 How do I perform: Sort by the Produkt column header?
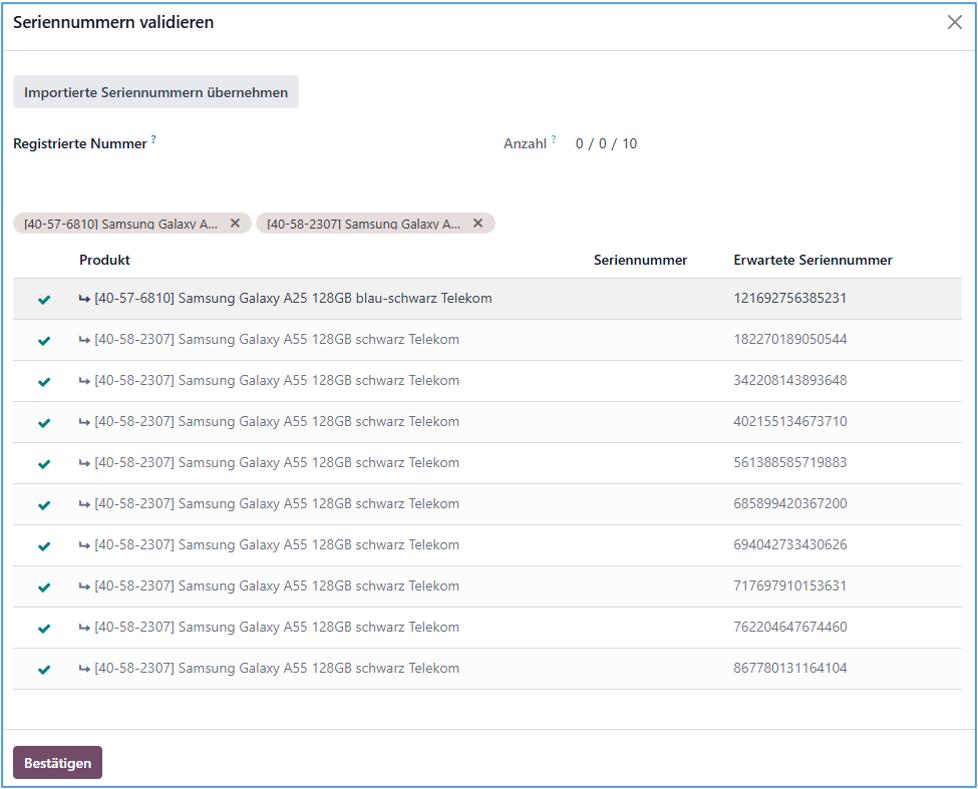(105, 260)
